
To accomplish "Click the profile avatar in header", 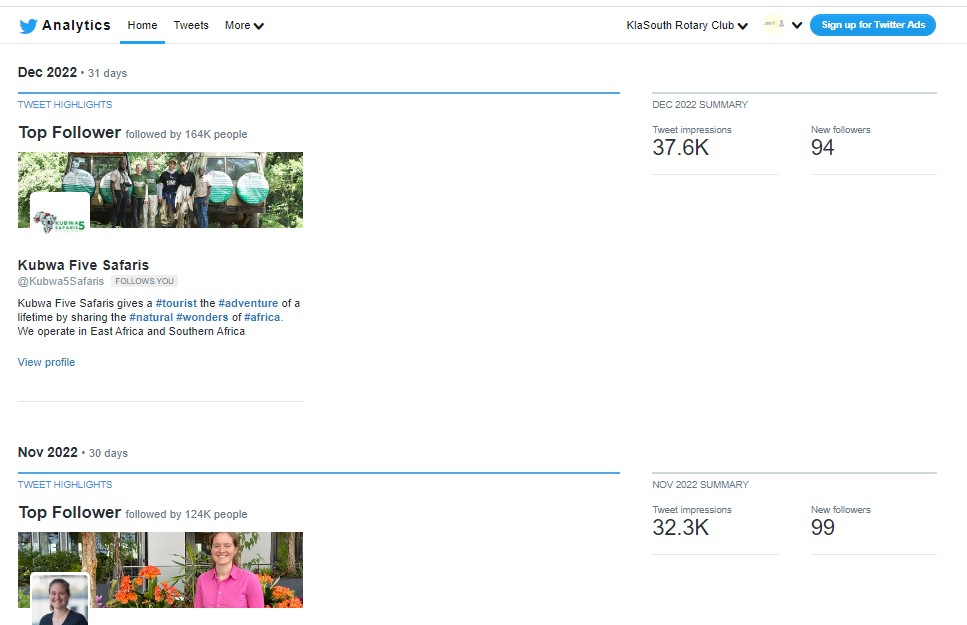I will pyautogui.click(x=773, y=25).
